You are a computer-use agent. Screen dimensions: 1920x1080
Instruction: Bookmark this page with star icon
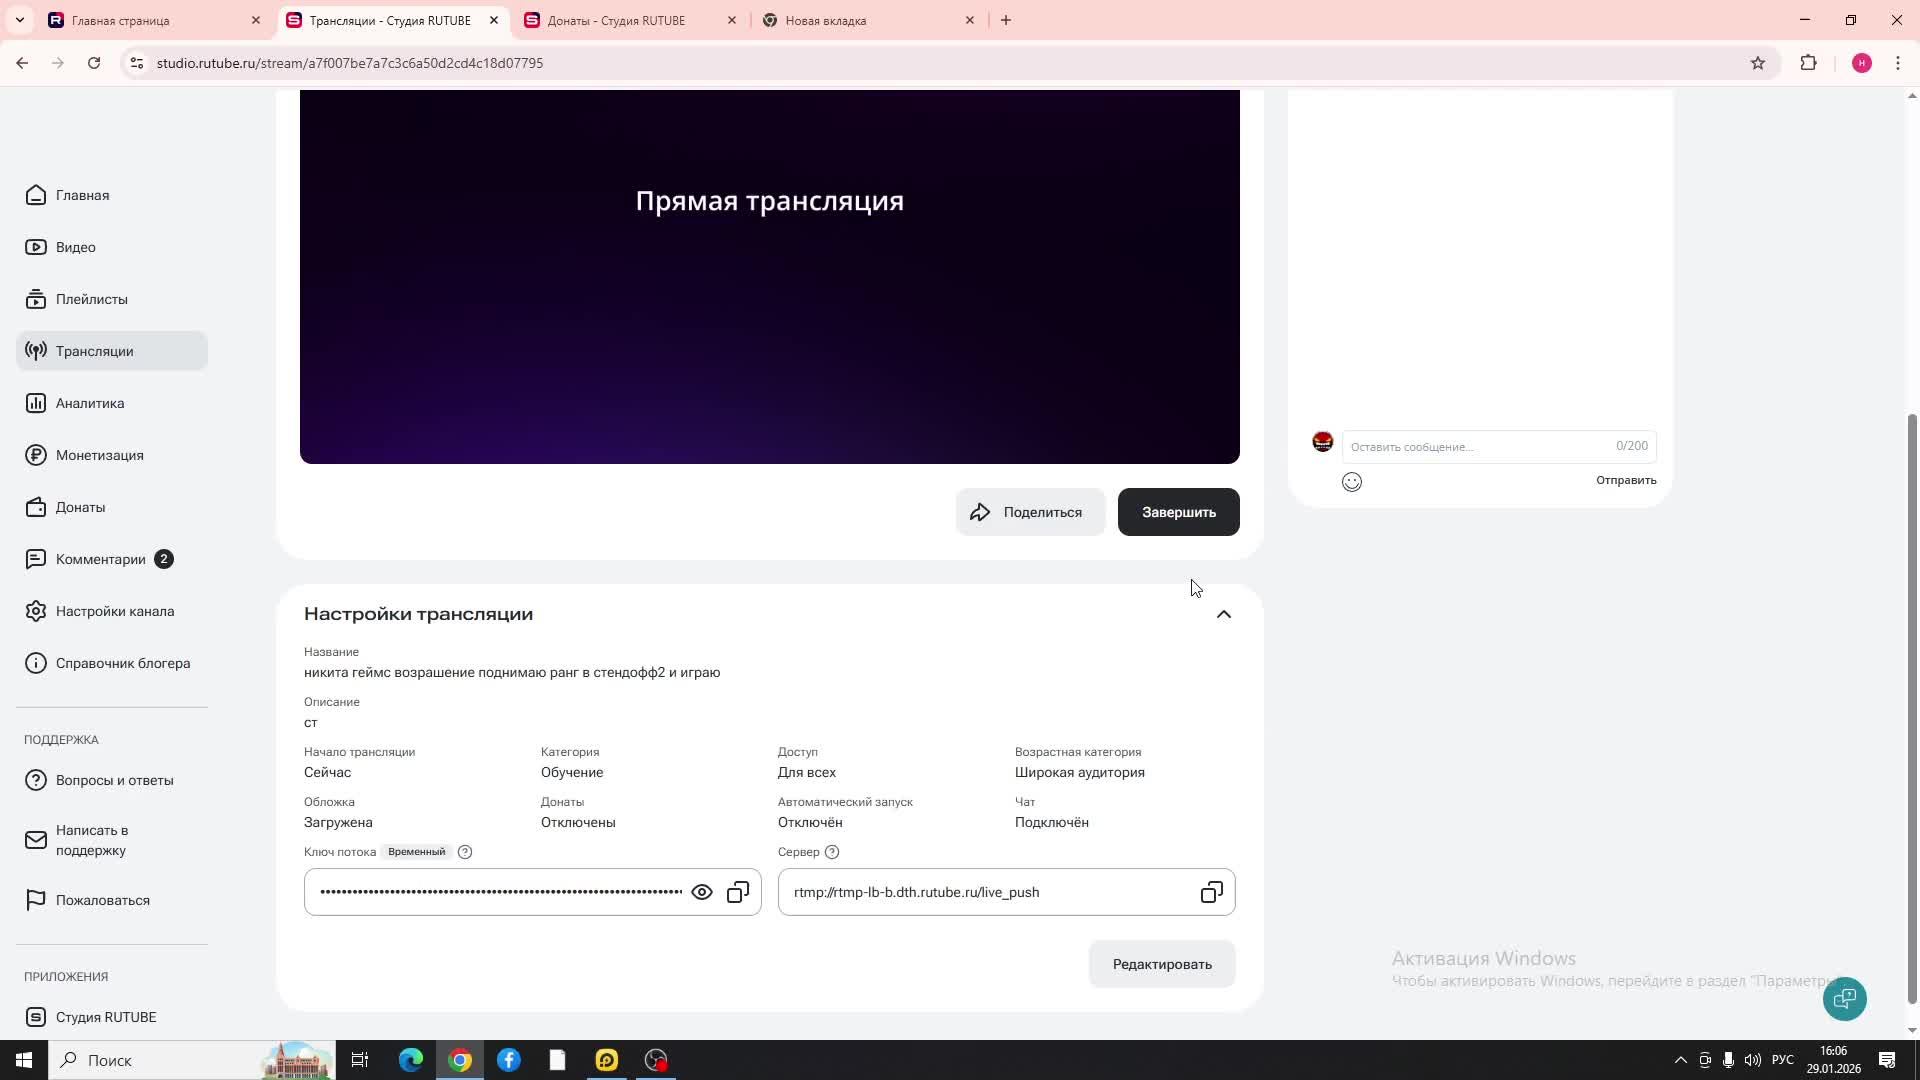[x=1758, y=63]
